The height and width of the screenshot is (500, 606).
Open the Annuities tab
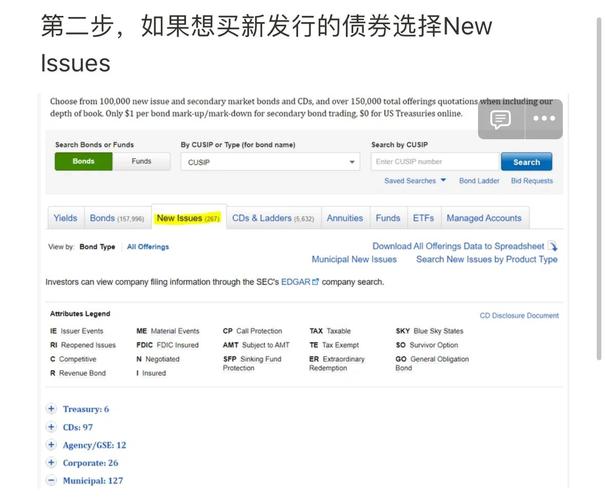coord(345,218)
